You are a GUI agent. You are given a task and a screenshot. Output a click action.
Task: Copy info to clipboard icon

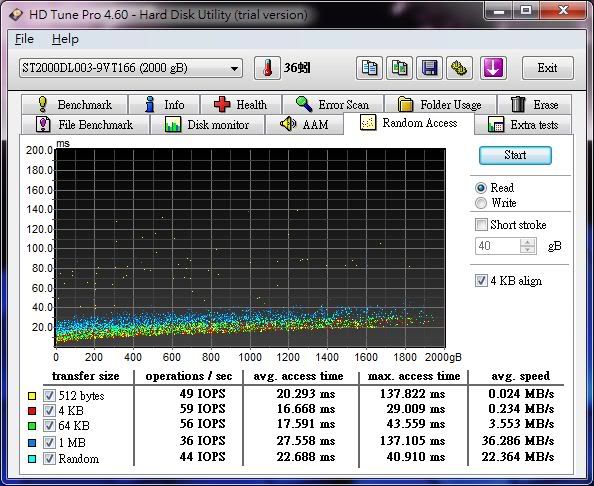[x=369, y=68]
